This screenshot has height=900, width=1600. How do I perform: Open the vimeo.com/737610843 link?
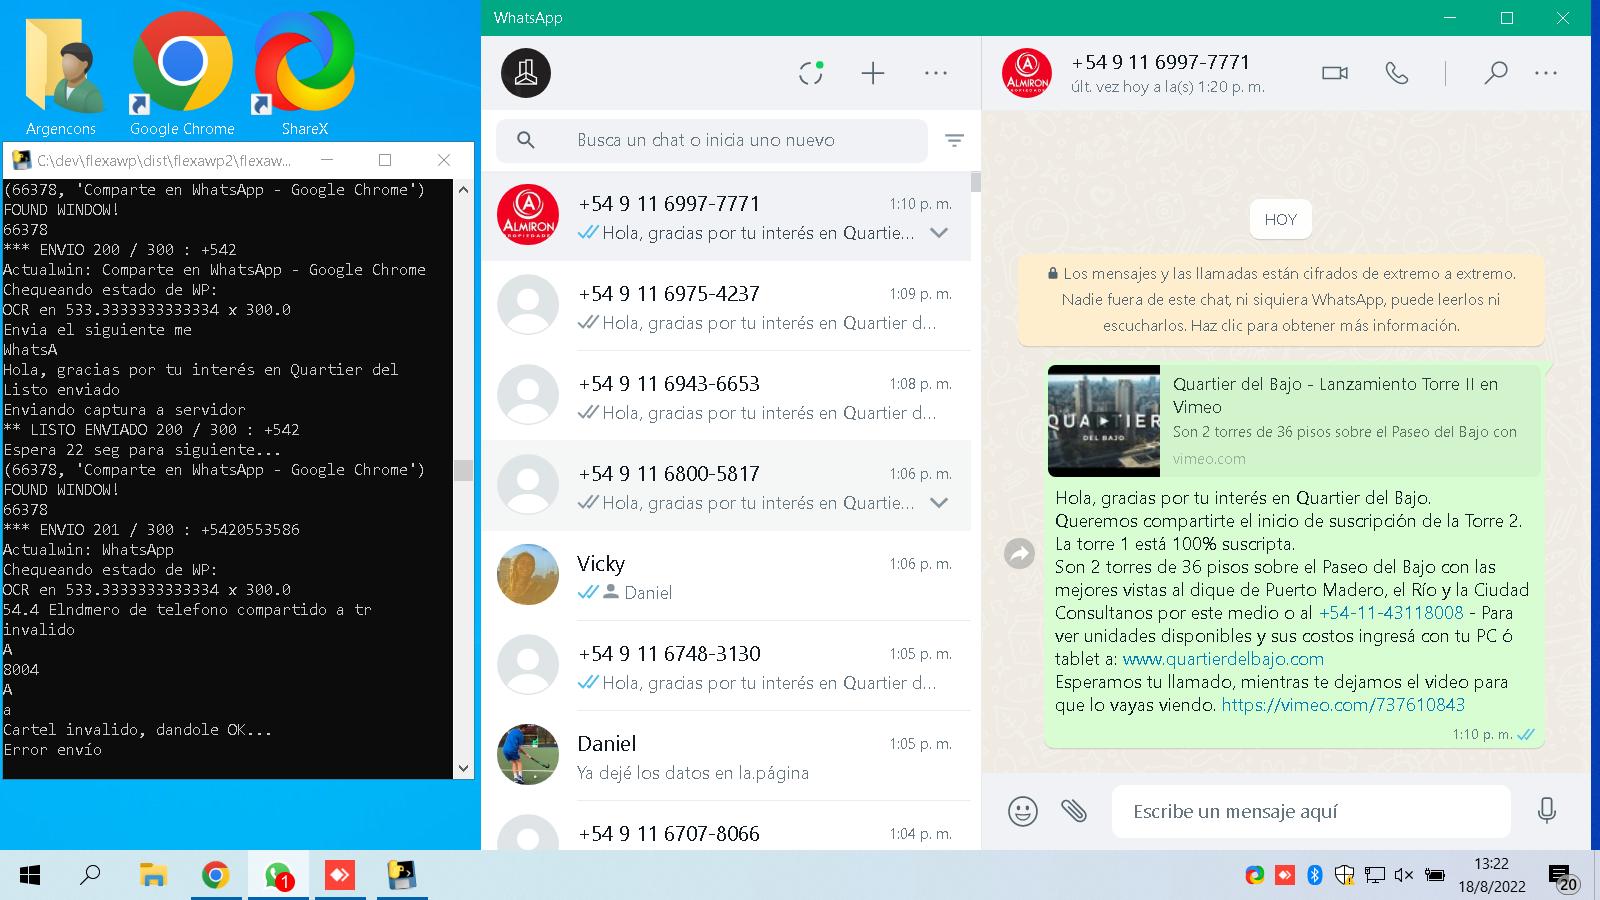click(1343, 705)
